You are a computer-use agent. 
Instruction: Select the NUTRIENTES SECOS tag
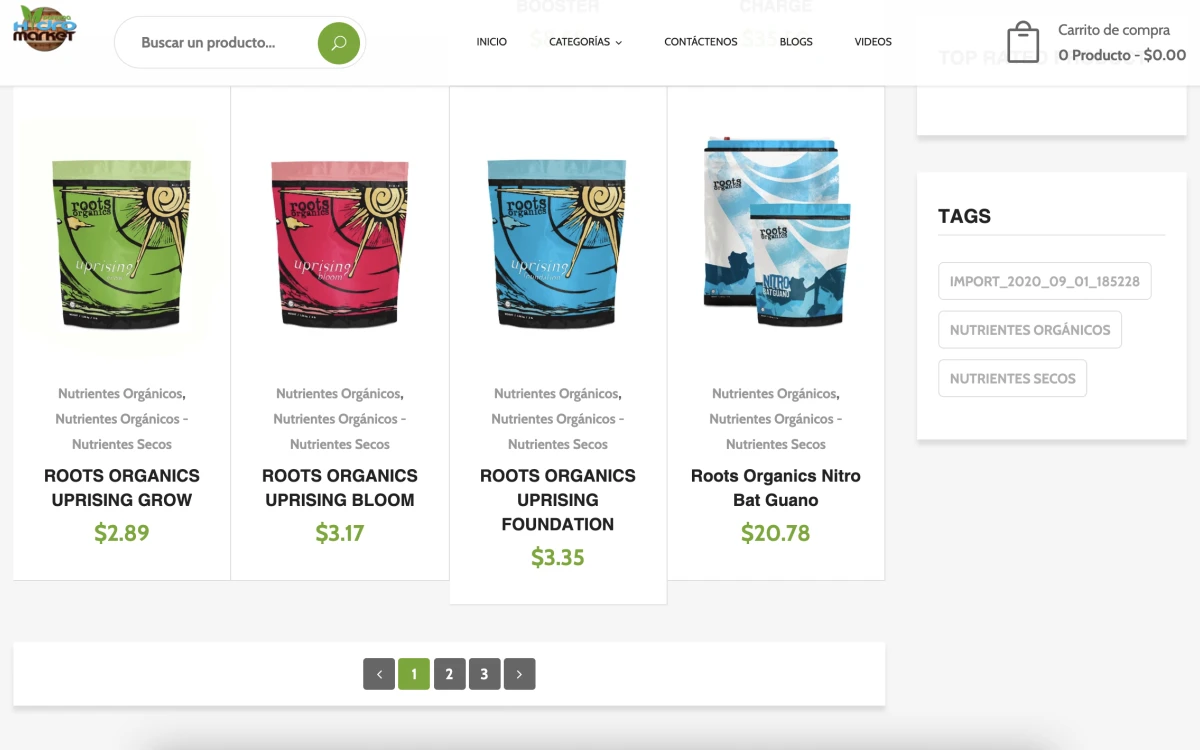click(1012, 379)
